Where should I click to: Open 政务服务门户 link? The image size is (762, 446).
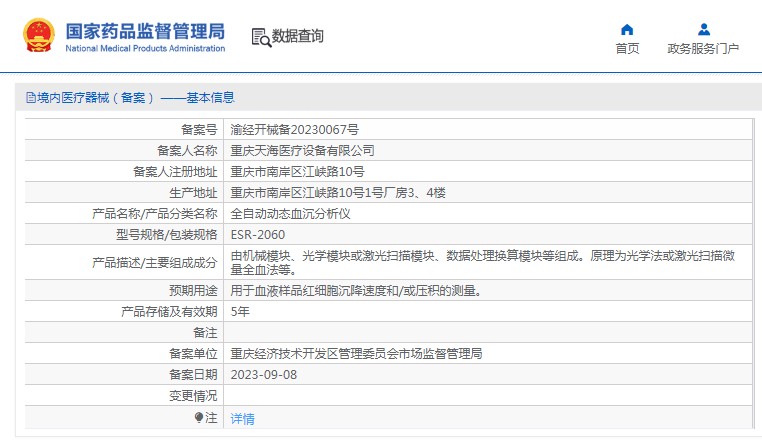703,49
